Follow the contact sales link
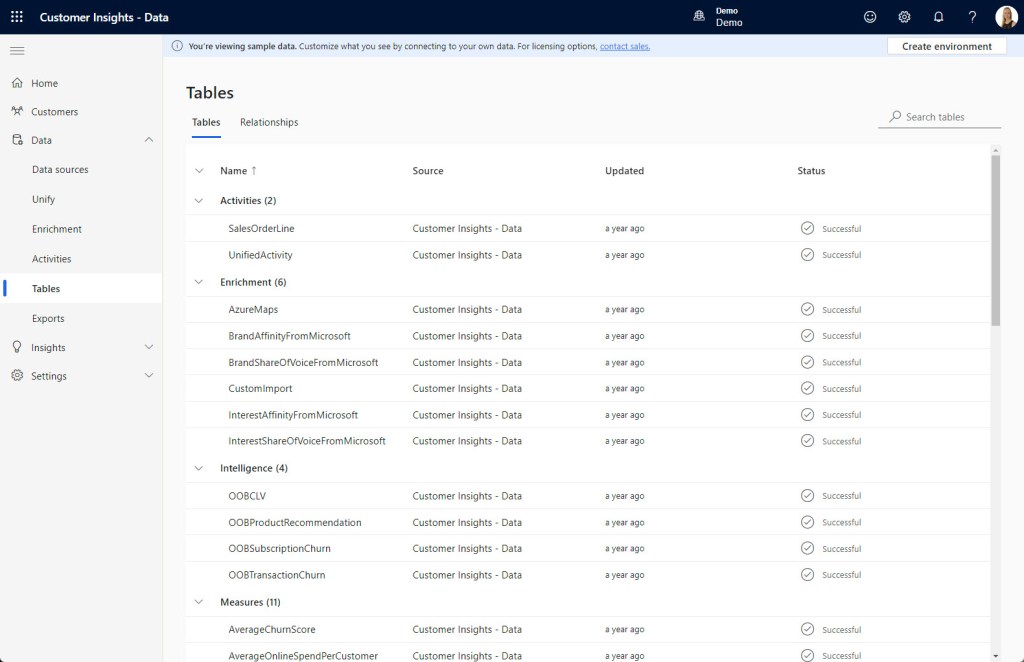This screenshot has width=1024, height=662. (x=624, y=46)
